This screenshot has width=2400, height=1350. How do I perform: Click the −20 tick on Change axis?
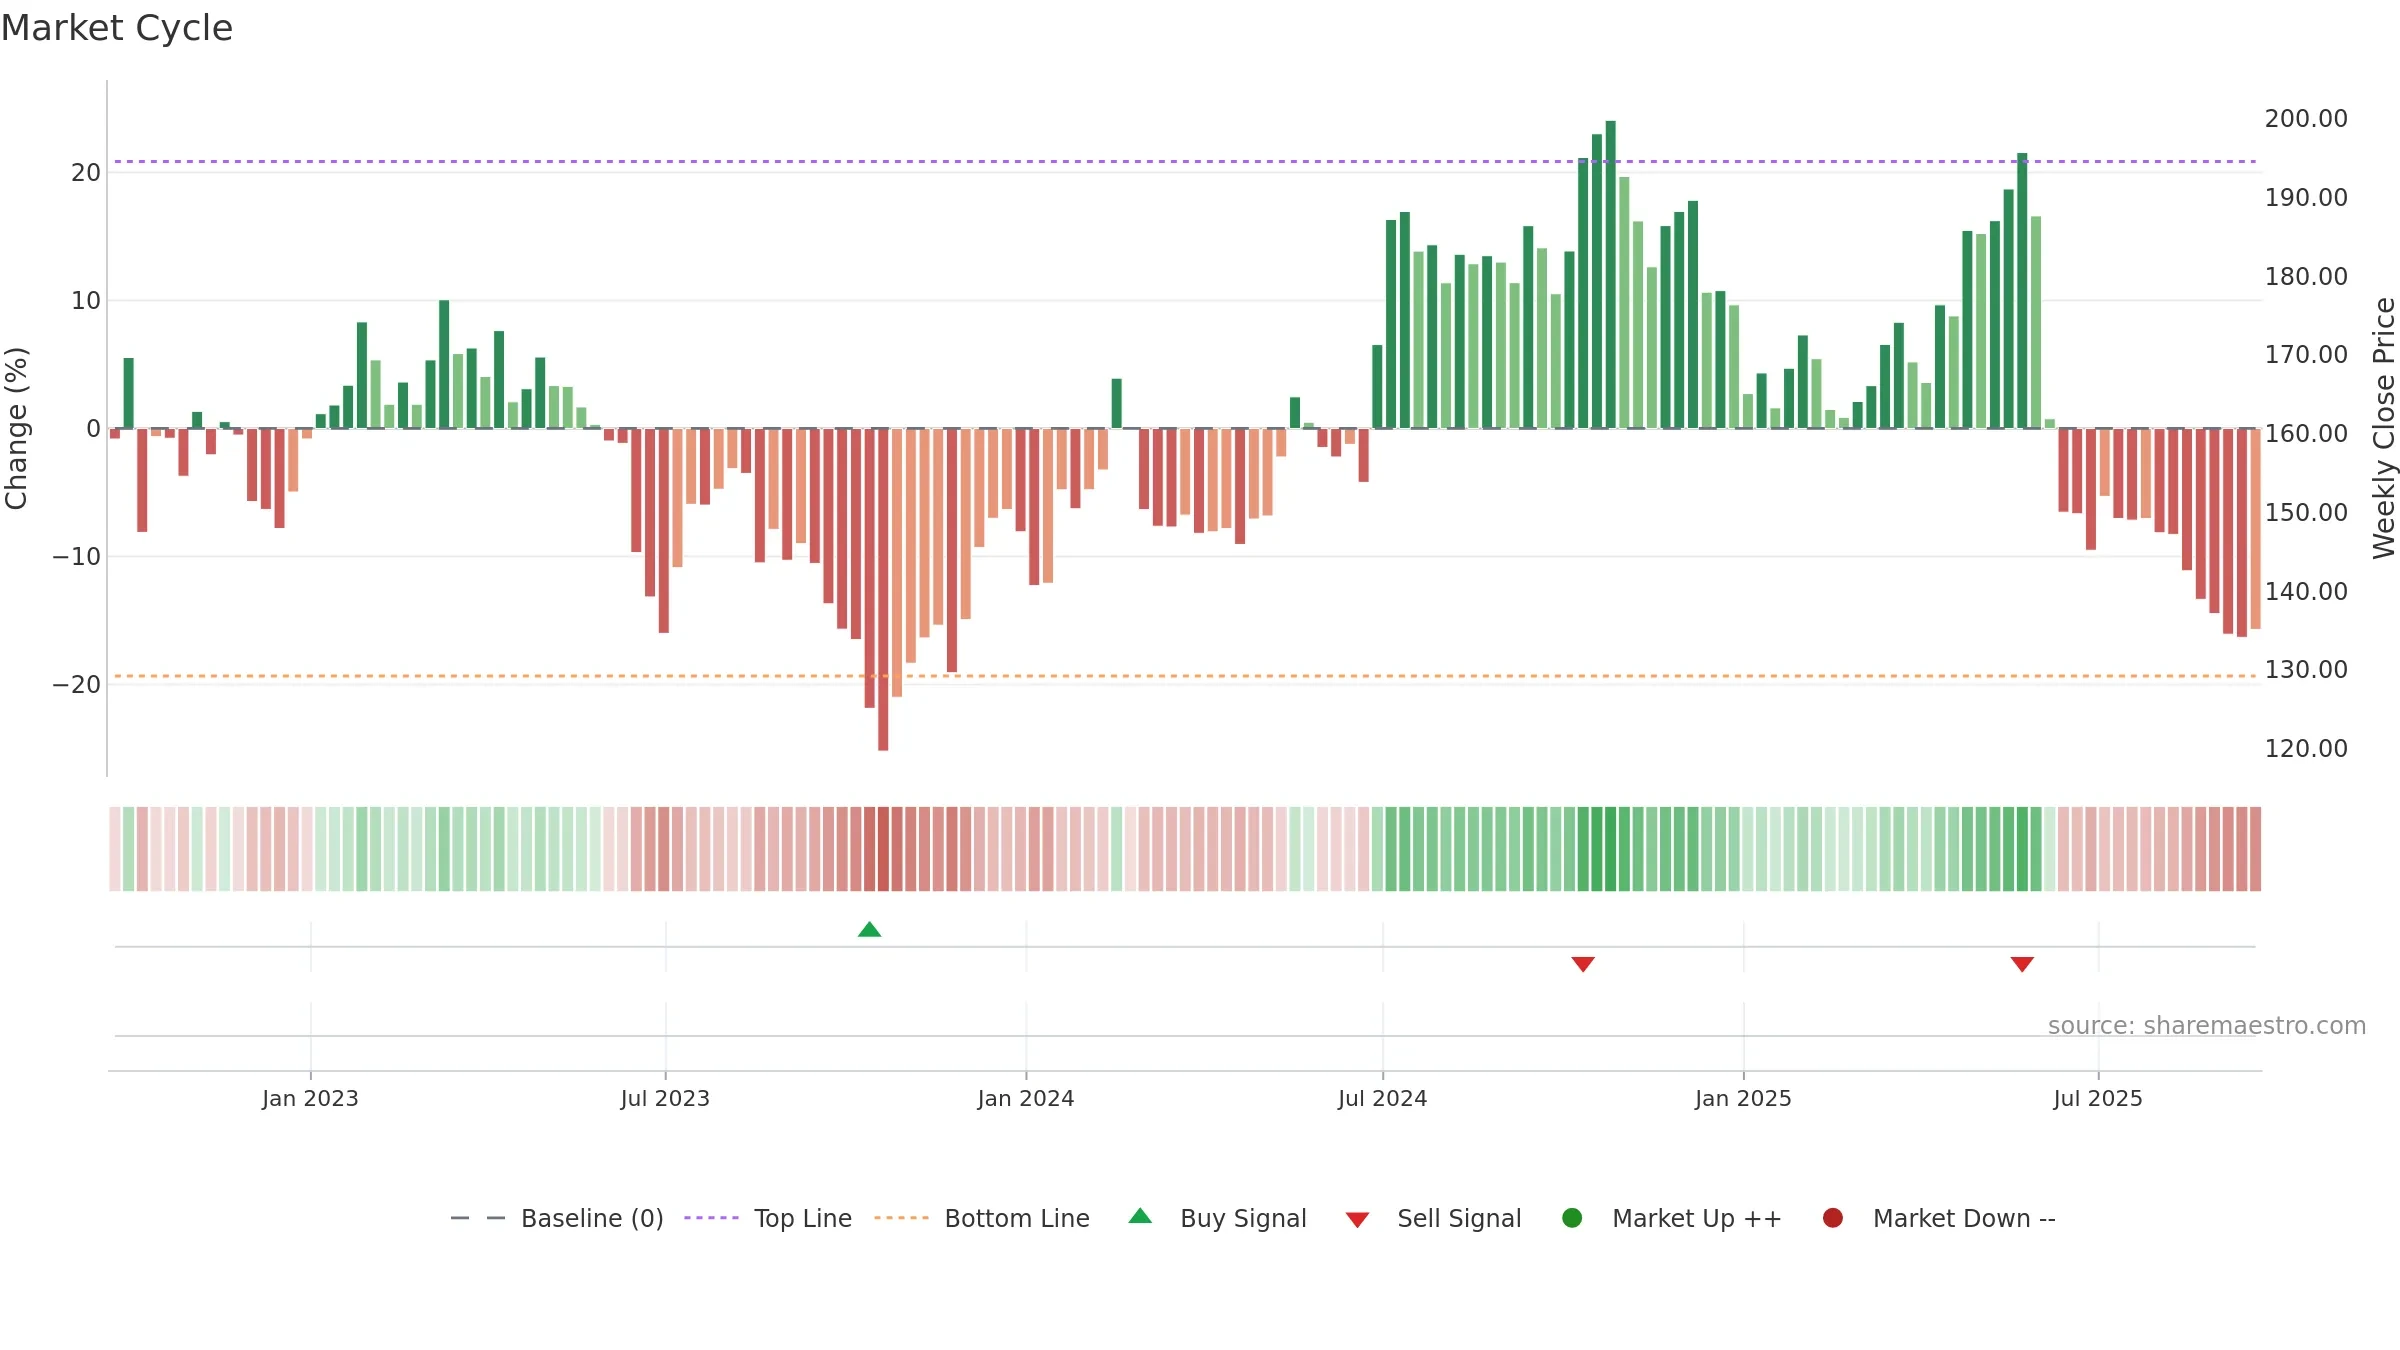77,684
